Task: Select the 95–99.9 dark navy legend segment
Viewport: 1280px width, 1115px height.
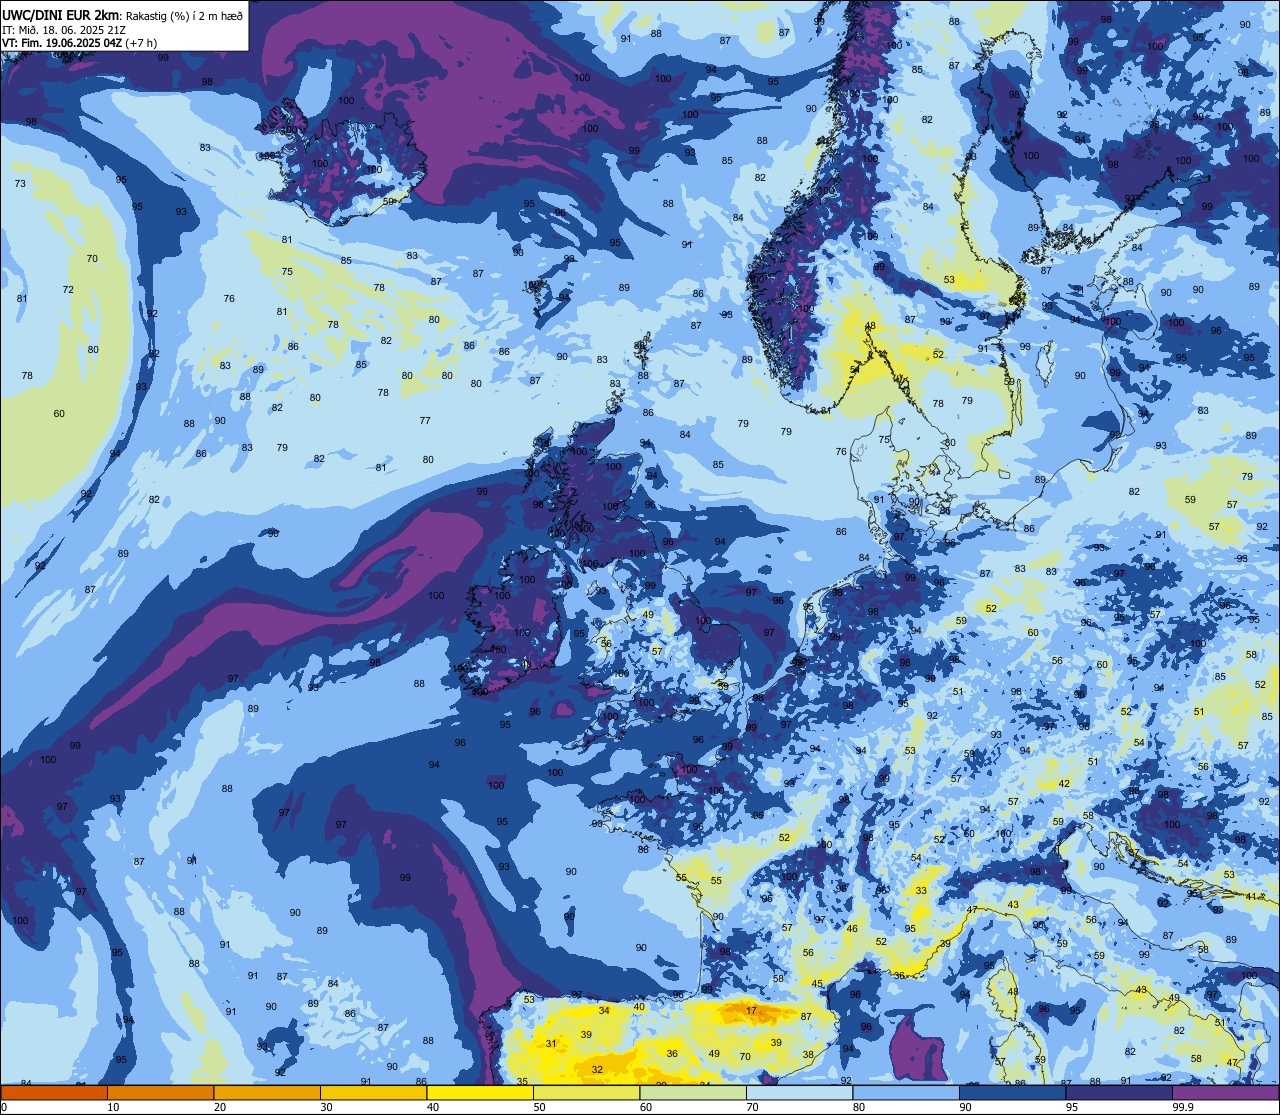Action: [x=1119, y=1092]
